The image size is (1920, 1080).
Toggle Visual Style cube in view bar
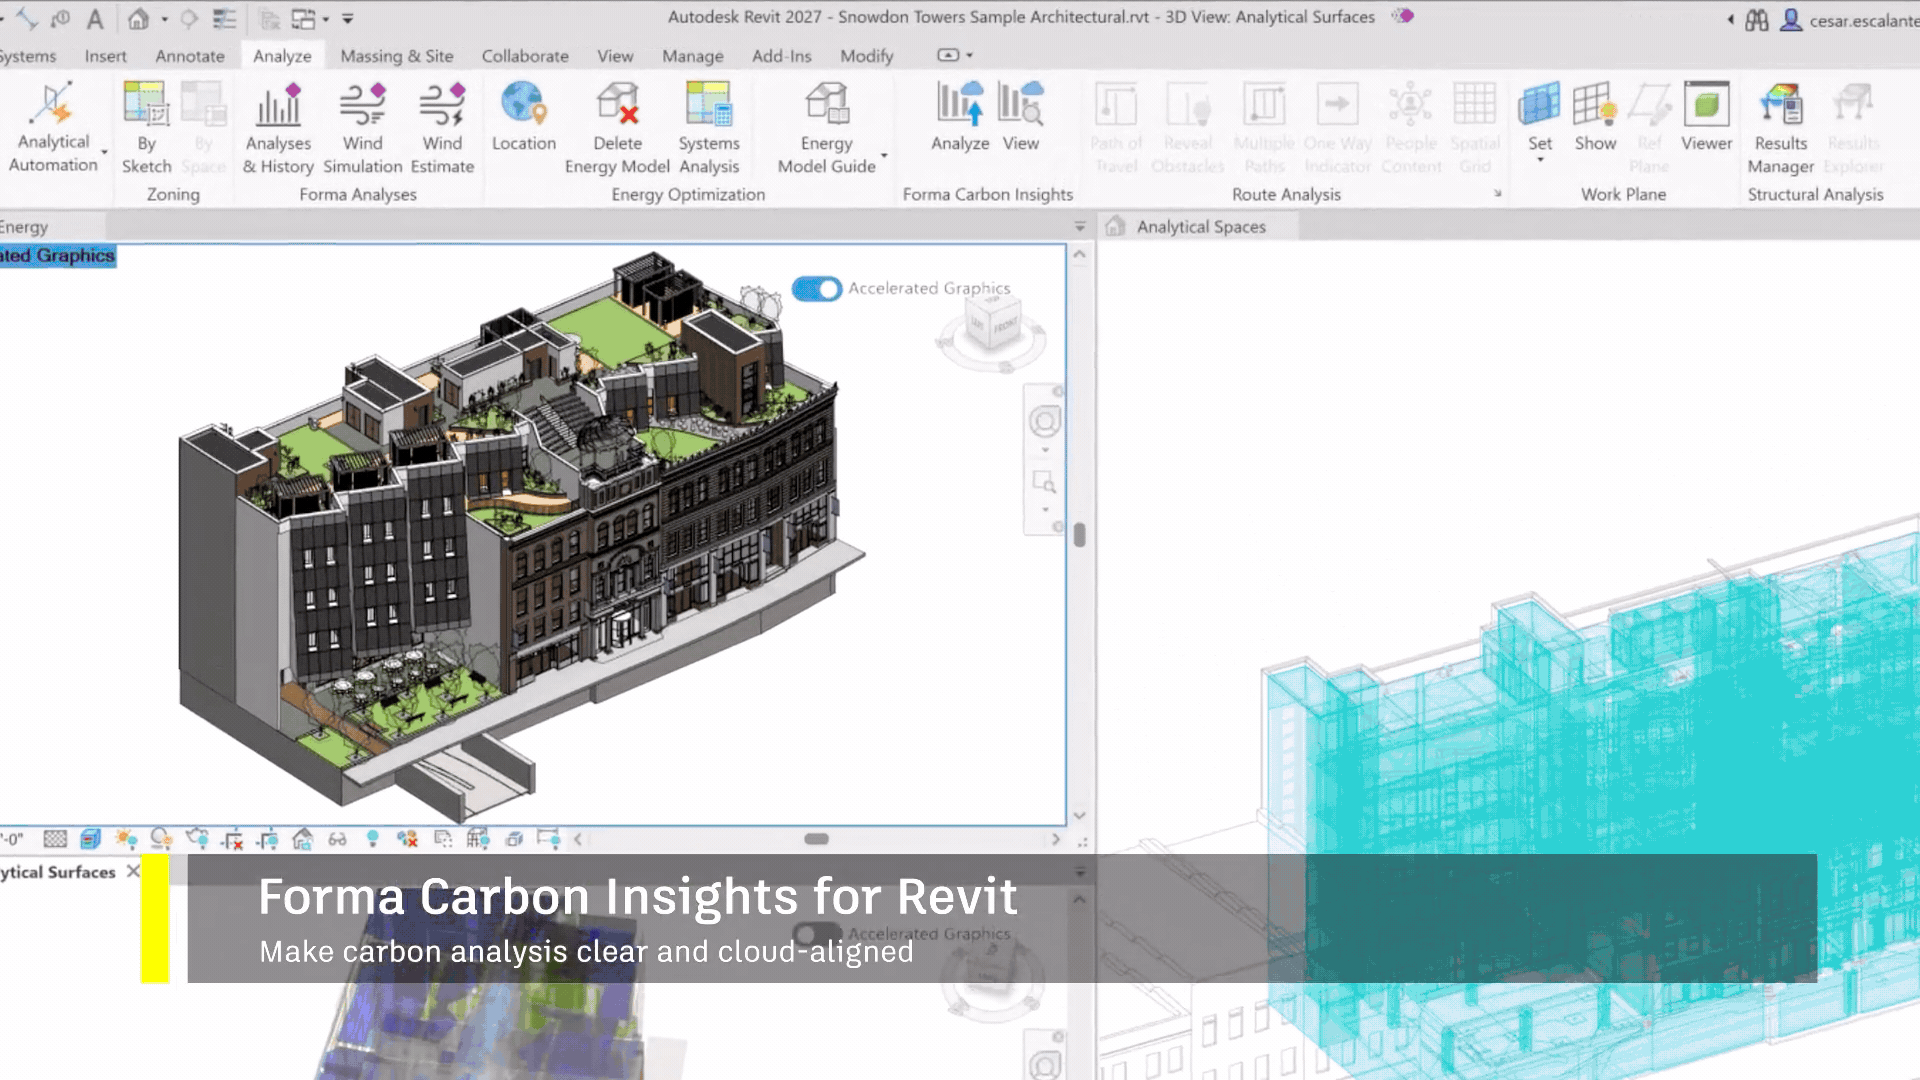pos(91,839)
